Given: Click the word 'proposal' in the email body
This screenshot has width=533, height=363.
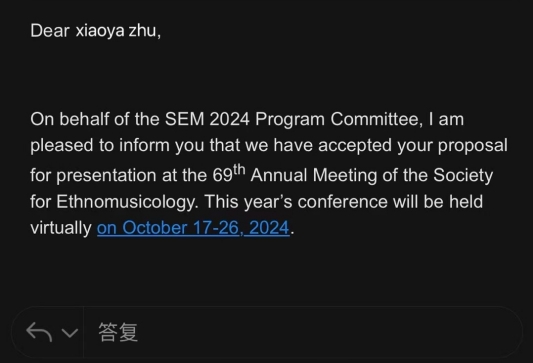Looking at the screenshot, I should [x=472, y=146].
